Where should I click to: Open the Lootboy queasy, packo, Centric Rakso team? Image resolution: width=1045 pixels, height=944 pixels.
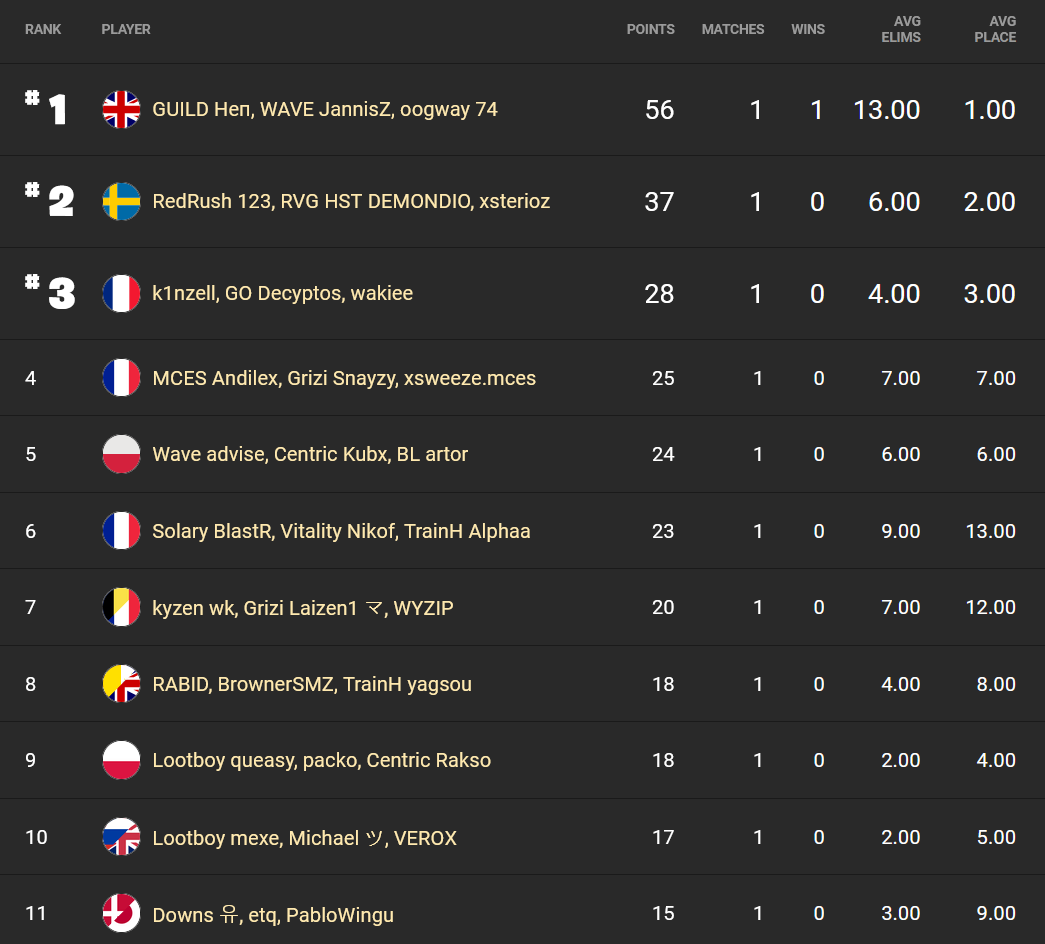321,760
